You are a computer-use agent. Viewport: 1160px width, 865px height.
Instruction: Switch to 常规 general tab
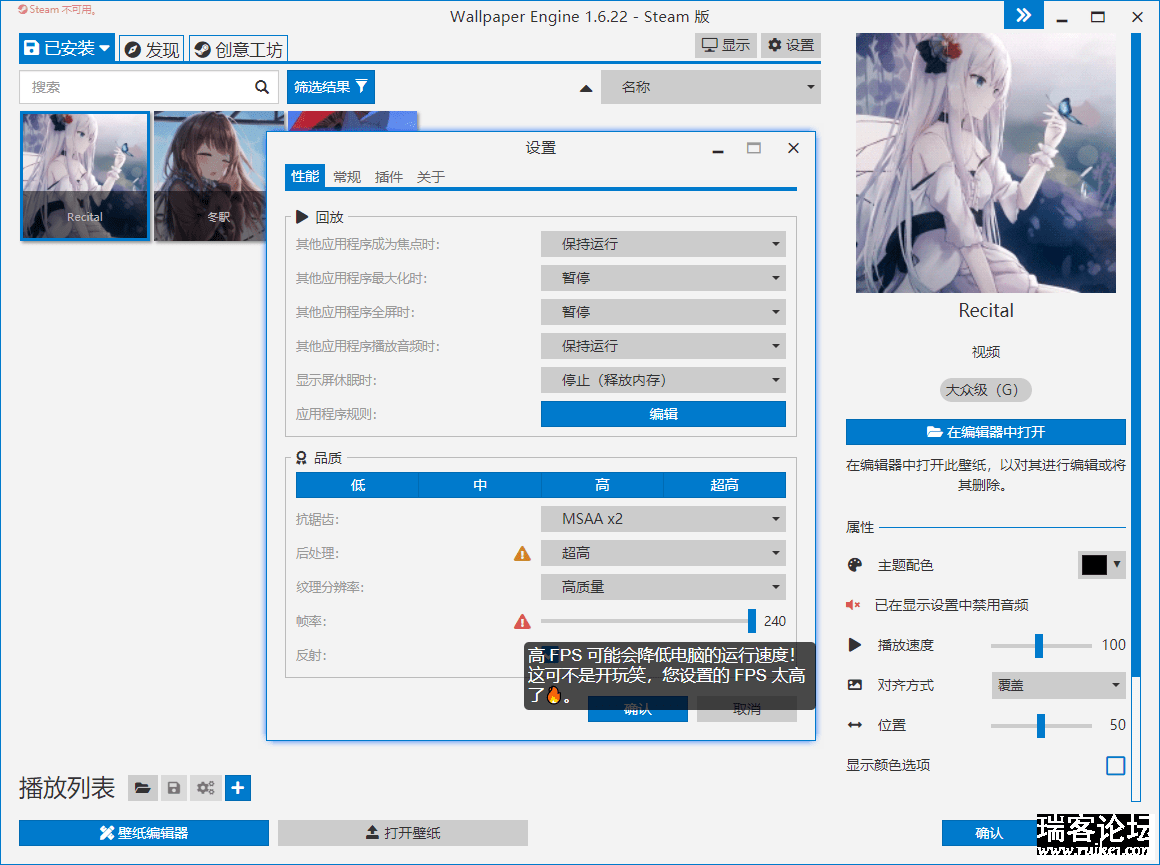point(347,177)
